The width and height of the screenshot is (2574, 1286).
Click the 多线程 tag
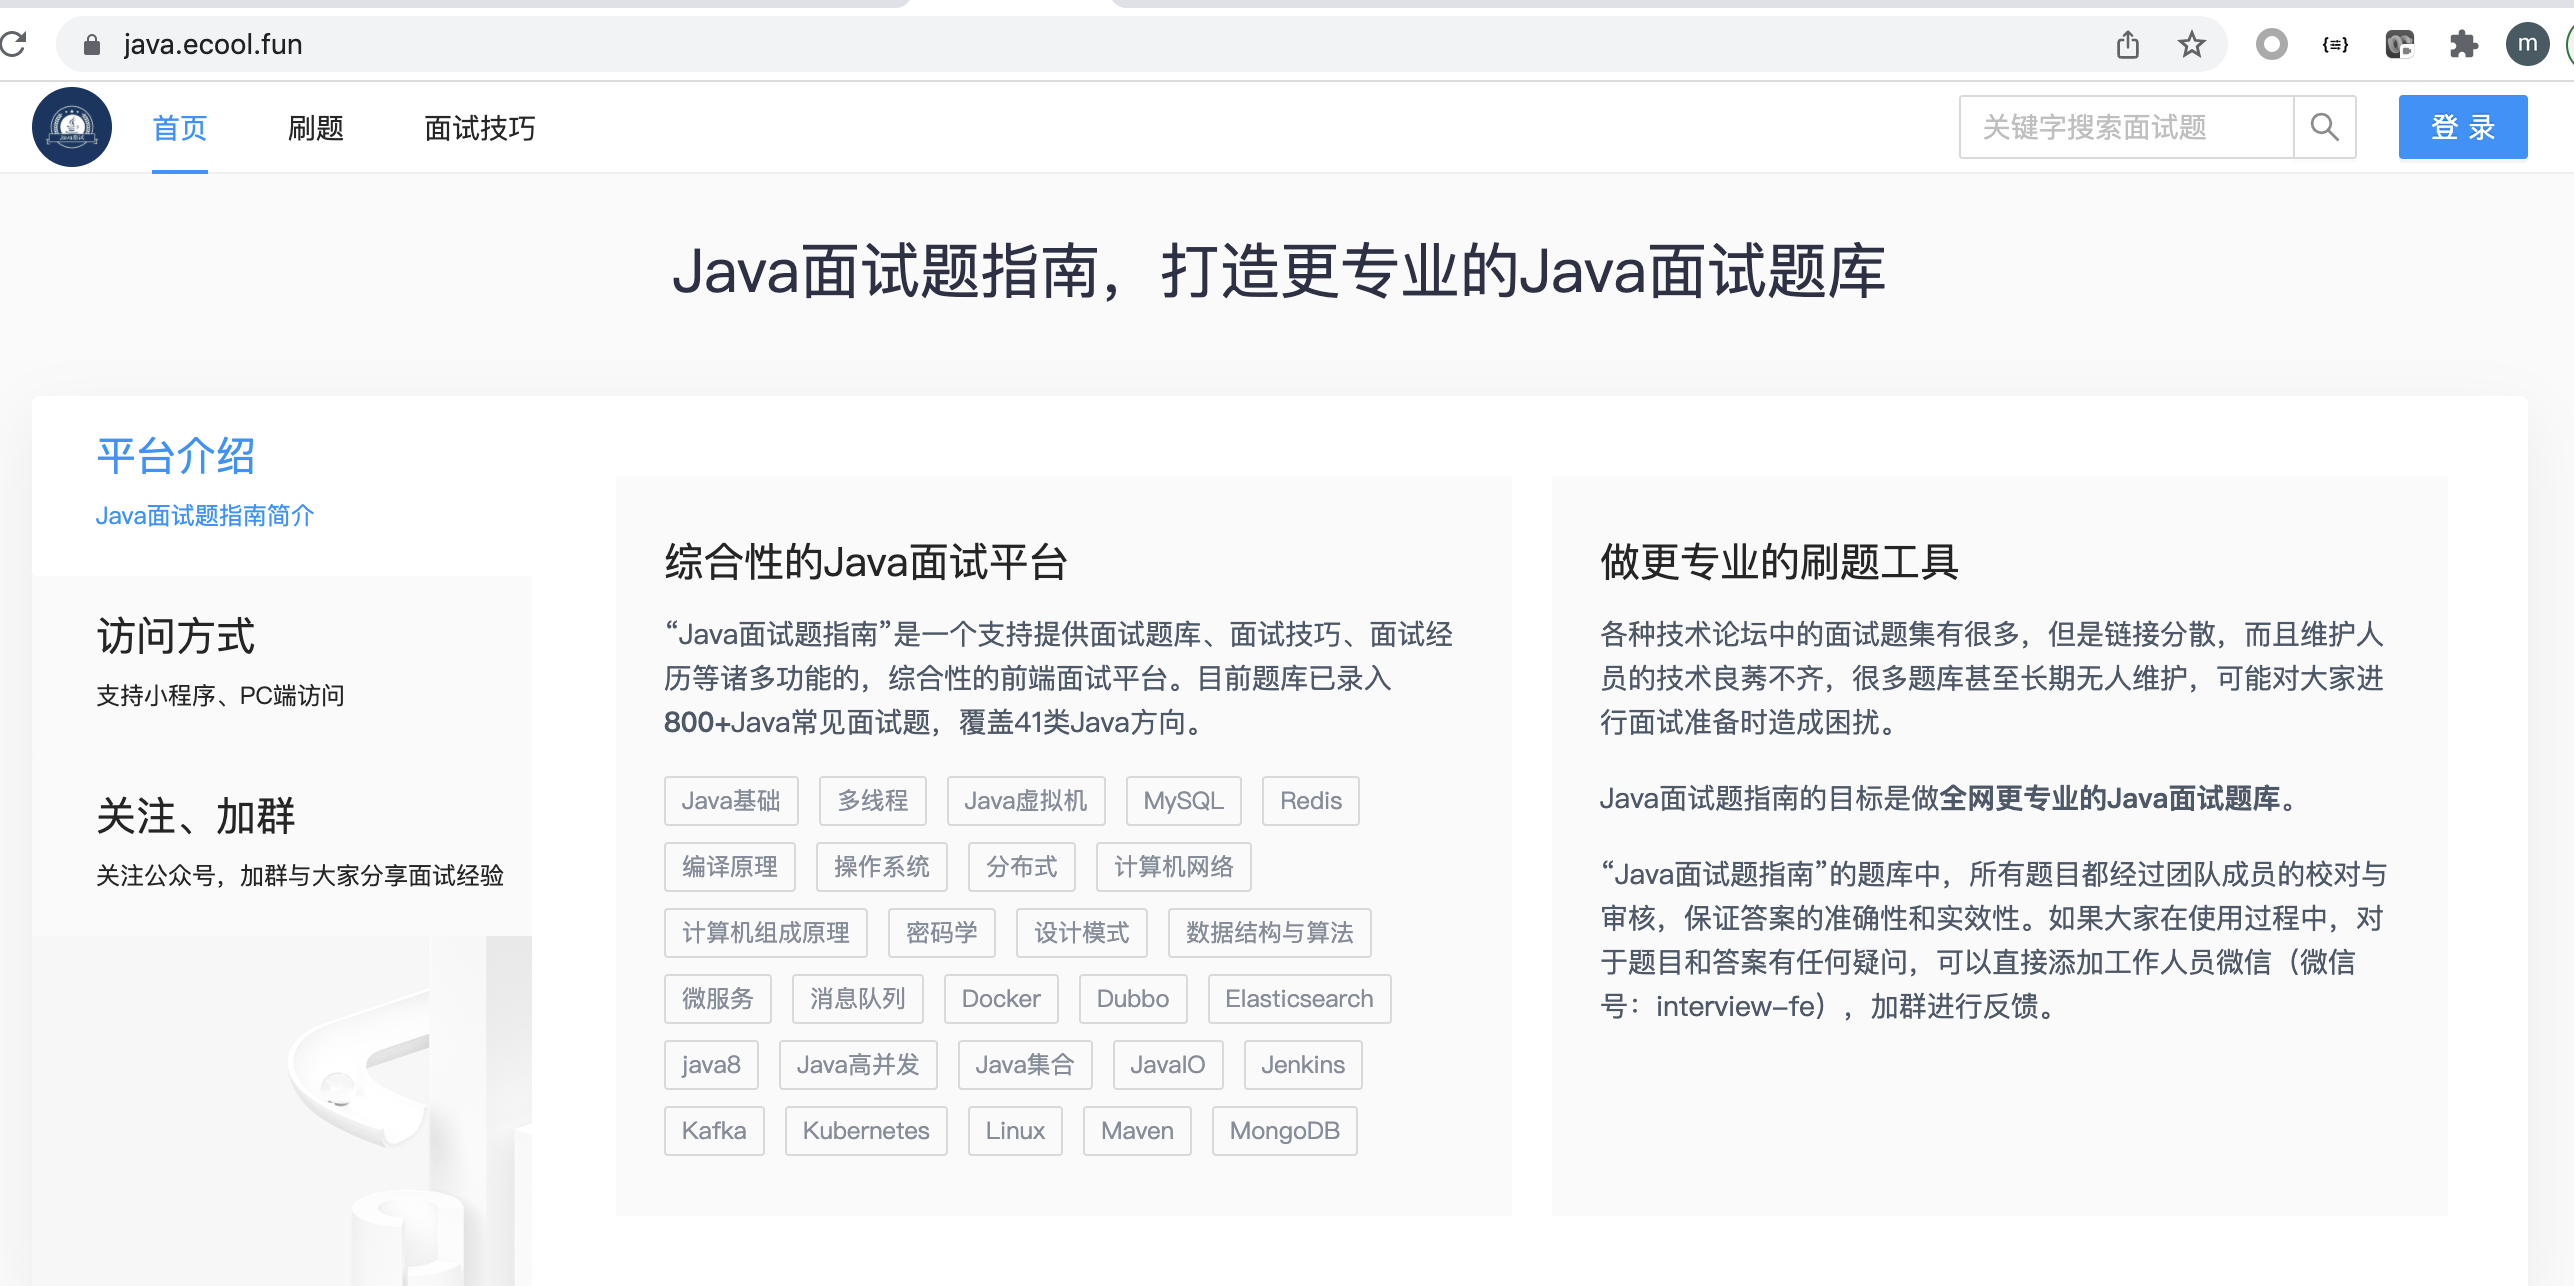click(873, 801)
